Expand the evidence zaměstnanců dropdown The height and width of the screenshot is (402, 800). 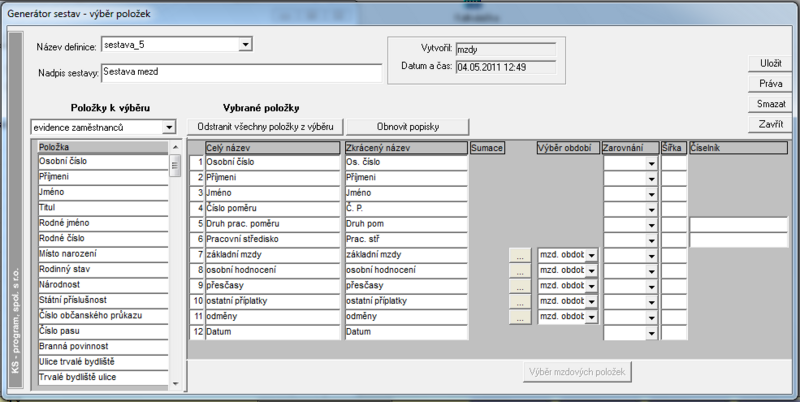pyautogui.click(x=168, y=128)
